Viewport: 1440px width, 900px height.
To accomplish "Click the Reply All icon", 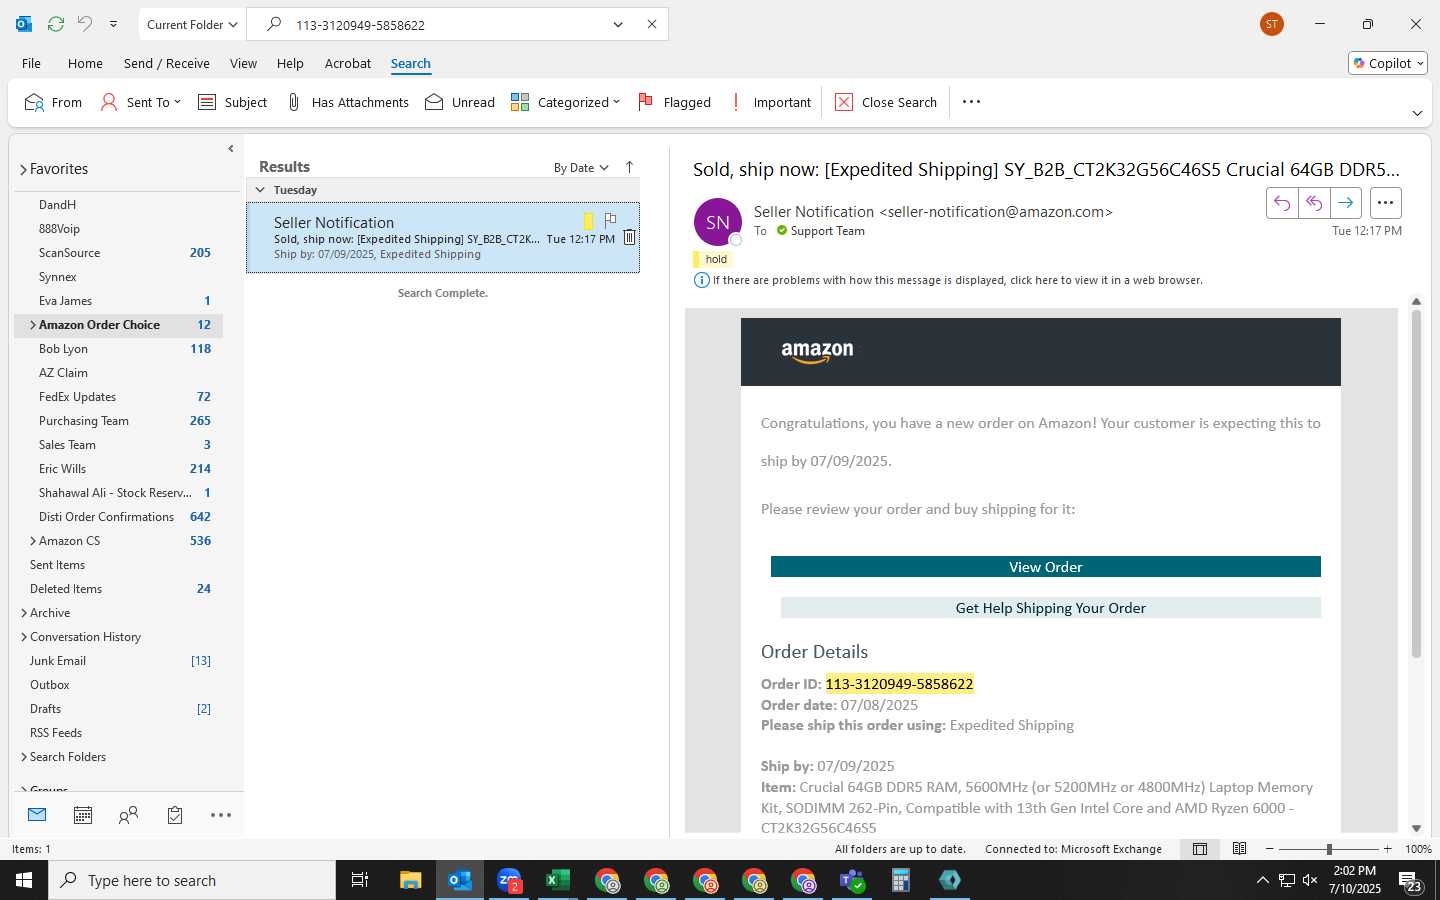I will click(1314, 203).
